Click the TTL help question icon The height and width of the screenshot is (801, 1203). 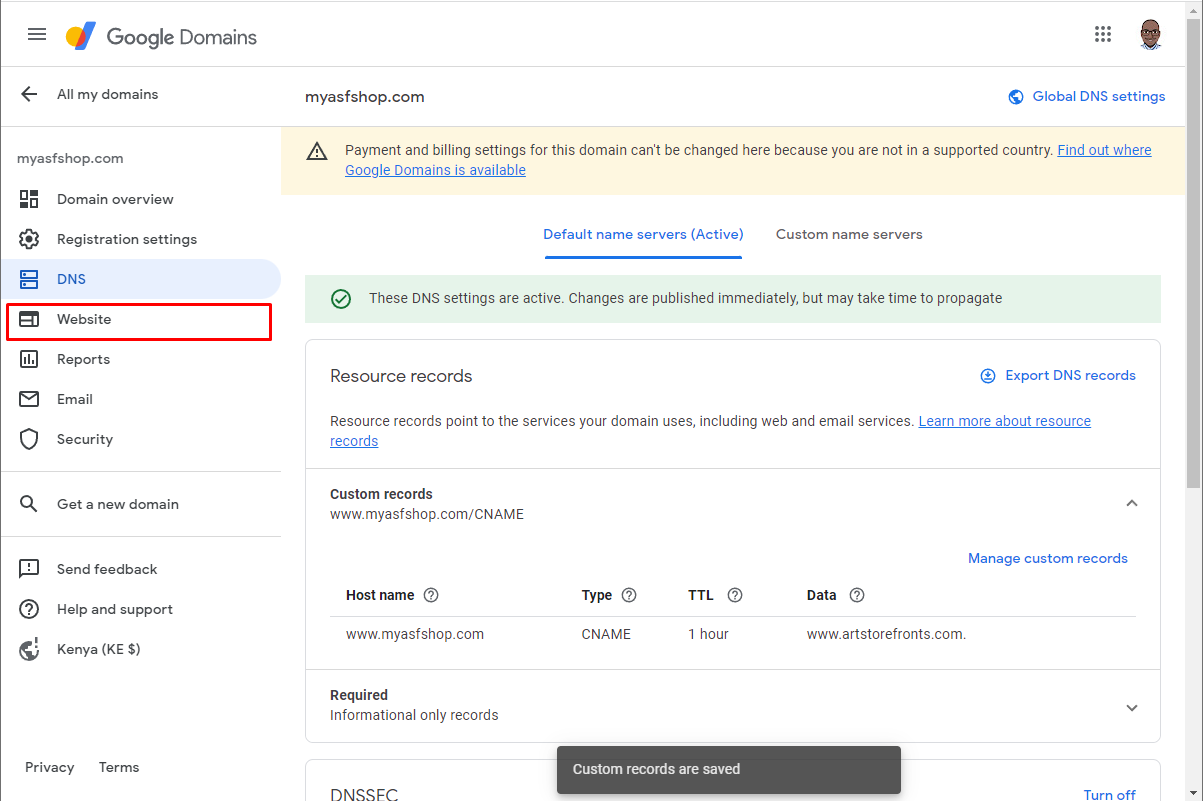tap(735, 595)
